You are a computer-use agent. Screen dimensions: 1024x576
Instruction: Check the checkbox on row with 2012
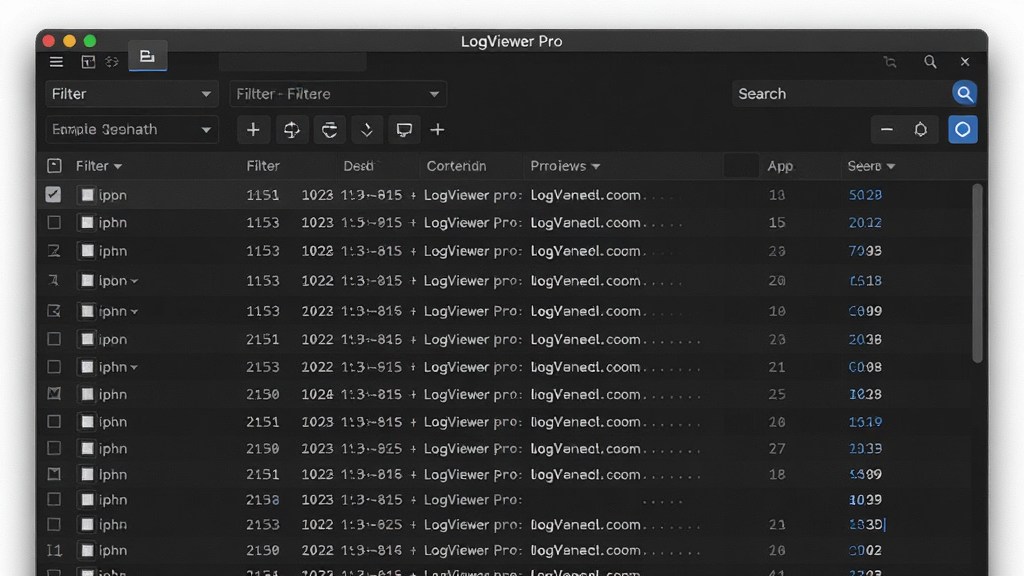click(54, 223)
